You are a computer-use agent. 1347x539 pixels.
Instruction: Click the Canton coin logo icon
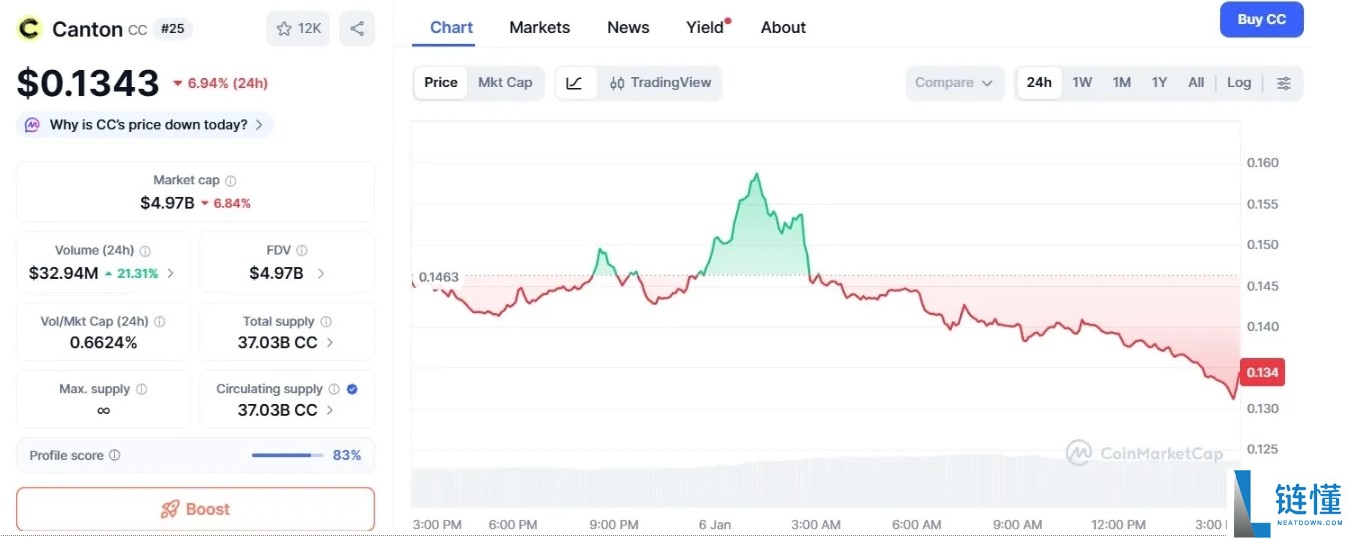[x=30, y=28]
